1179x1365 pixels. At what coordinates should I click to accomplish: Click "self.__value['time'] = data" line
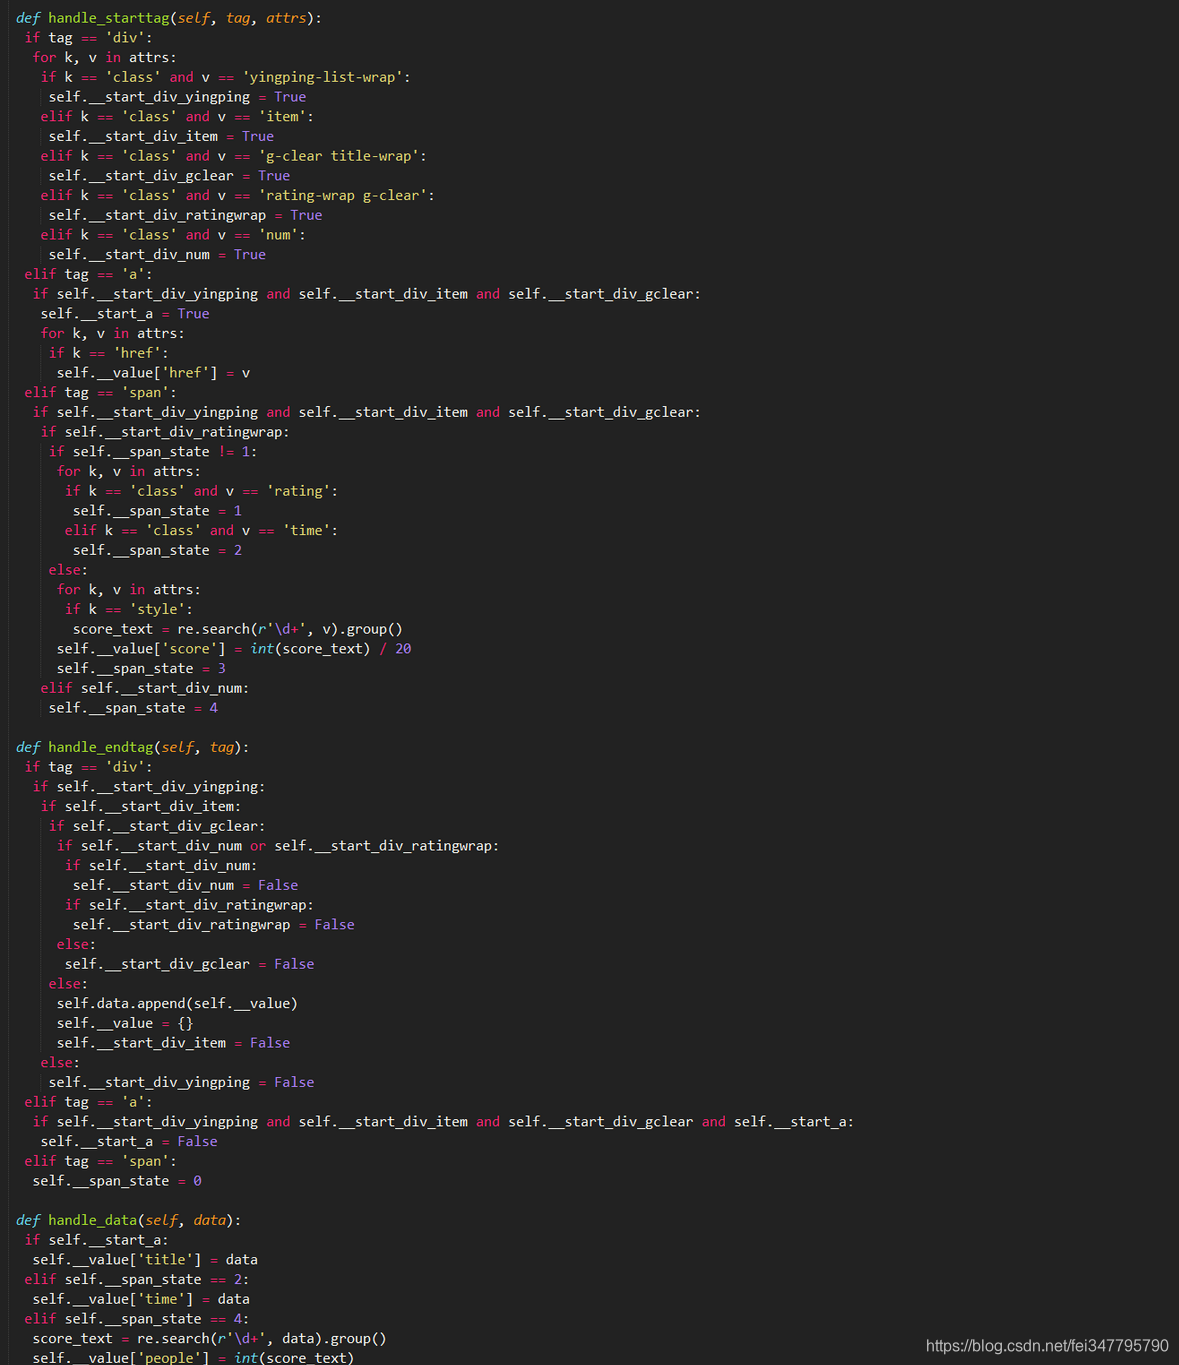(141, 1299)
